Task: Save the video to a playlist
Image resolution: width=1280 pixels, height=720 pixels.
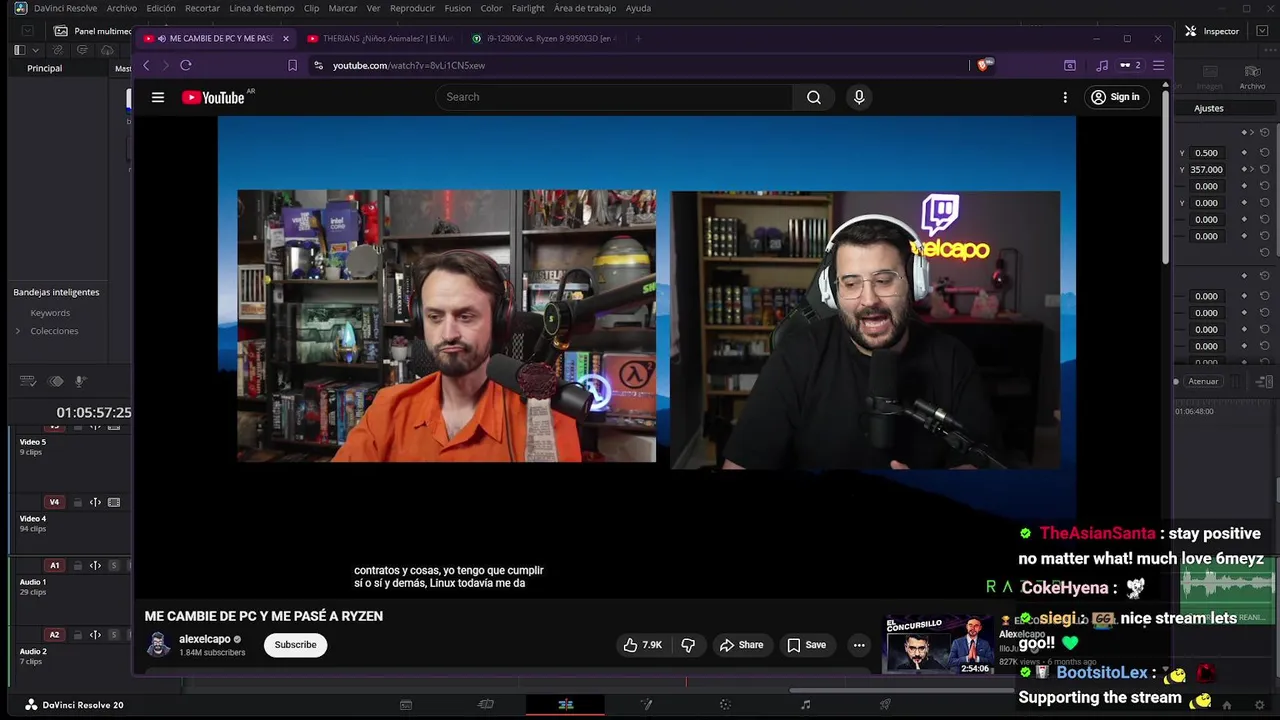Action: [806, 645]
